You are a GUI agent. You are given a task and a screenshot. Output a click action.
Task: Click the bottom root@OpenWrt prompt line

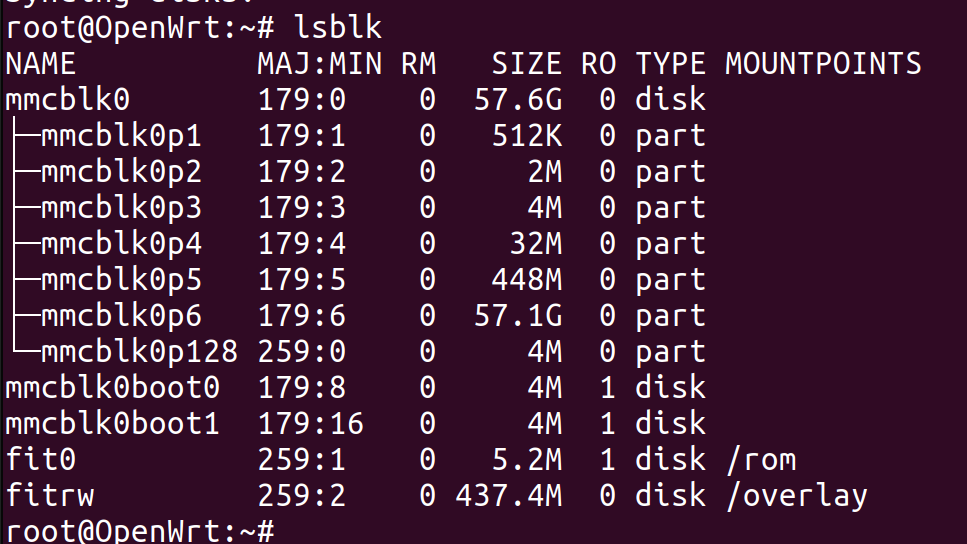pyautogui.click(x=139, y=532)
